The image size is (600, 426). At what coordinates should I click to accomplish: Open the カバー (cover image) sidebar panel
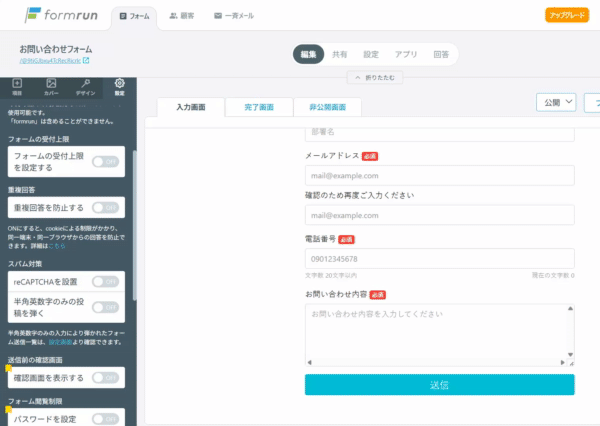51,86
